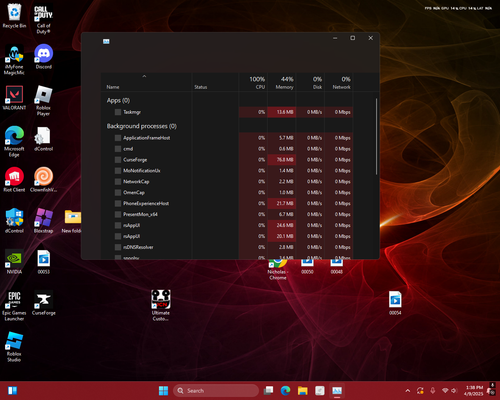Open the Discord desktop shortcut

[x=44, y=56]
